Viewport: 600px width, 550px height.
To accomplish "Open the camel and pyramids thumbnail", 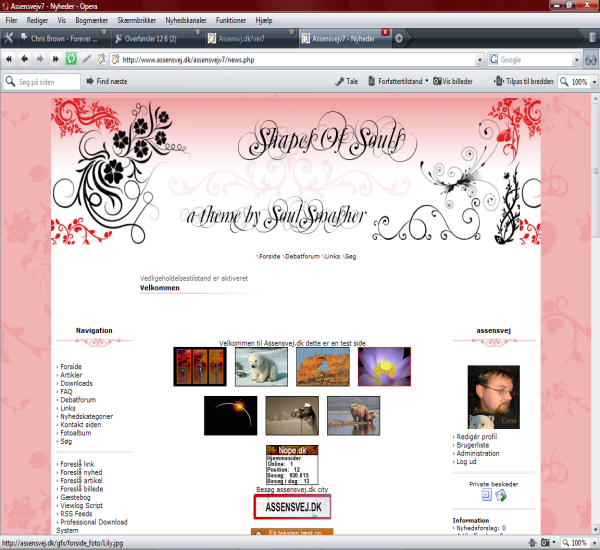I will tap(292, 416).
